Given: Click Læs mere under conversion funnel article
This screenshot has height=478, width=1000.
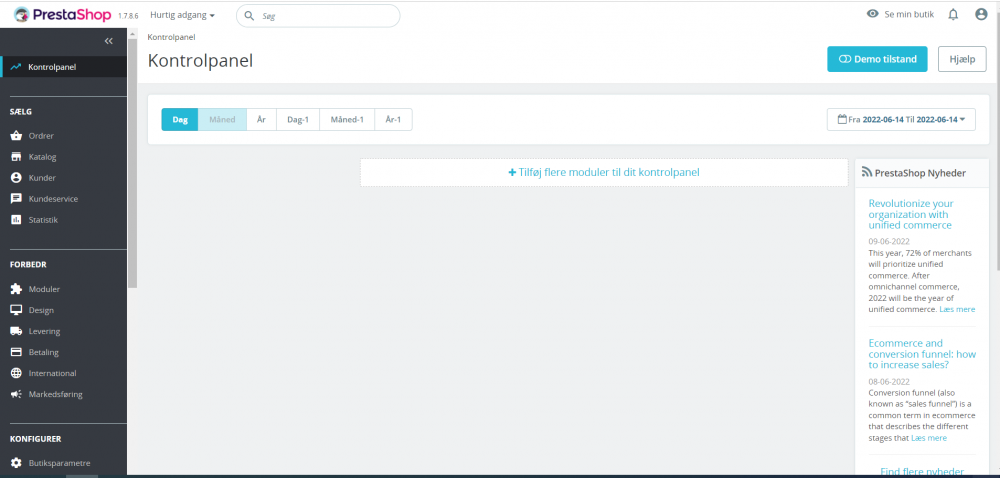Looking at the screenshot, I should tap(929, 438).
